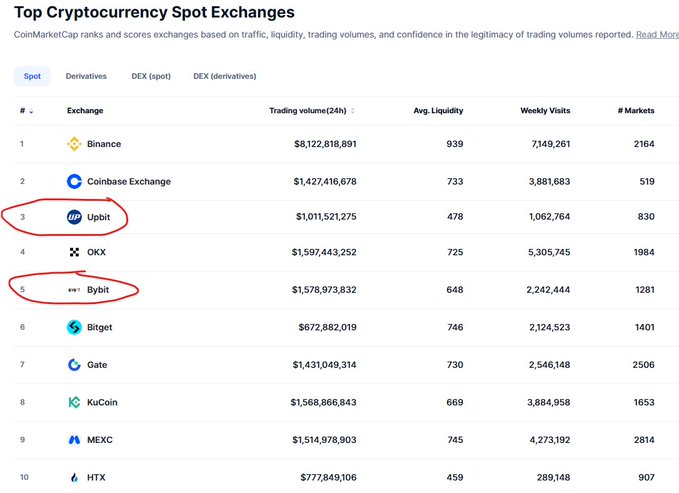Click Bitget liquidity score 746
Screen dimensions: 679x493
point(455,327)
